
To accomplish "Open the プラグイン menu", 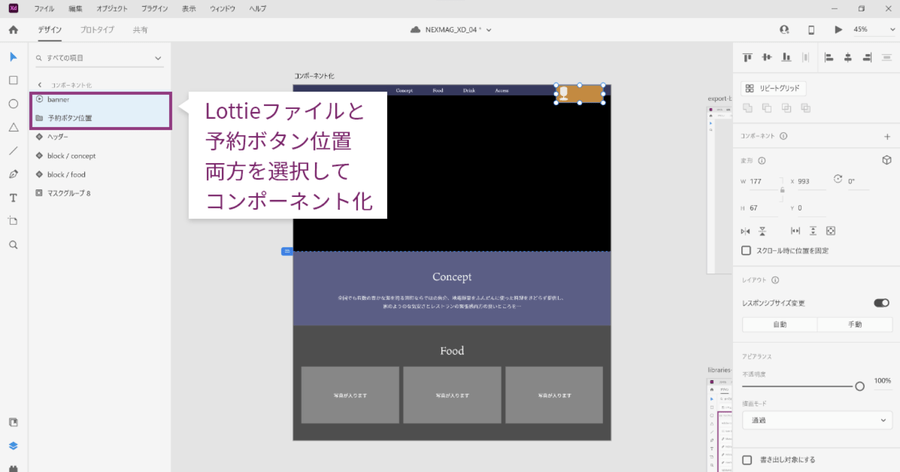I will click(154, 9).
